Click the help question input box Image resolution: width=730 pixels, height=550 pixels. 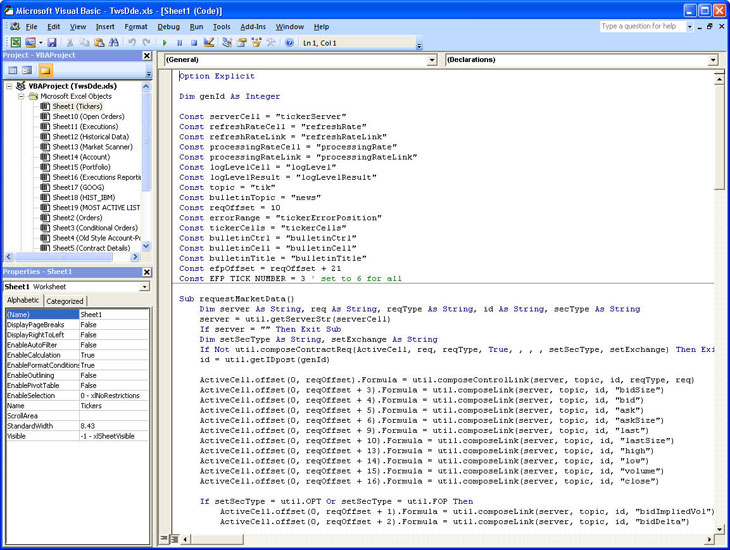(642, 27)
